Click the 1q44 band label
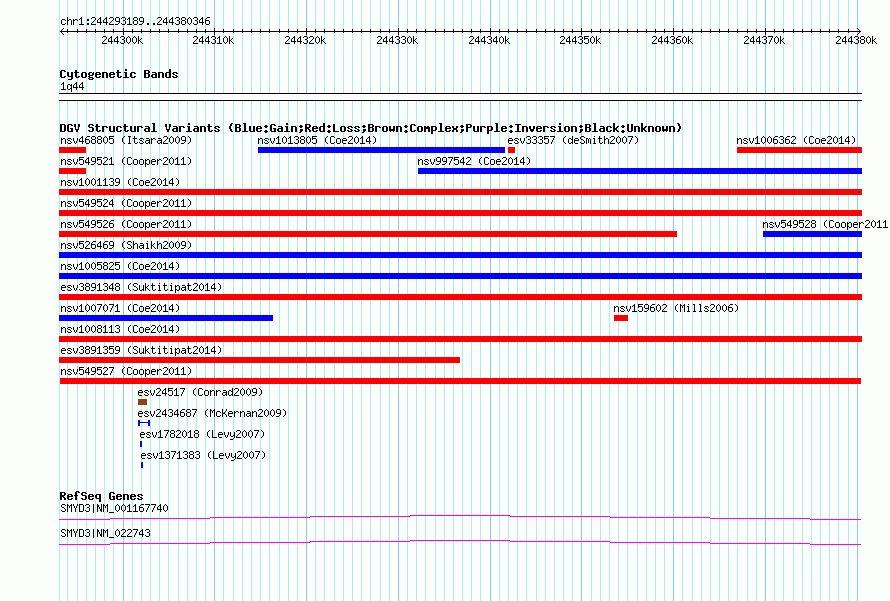 [72, 86]
